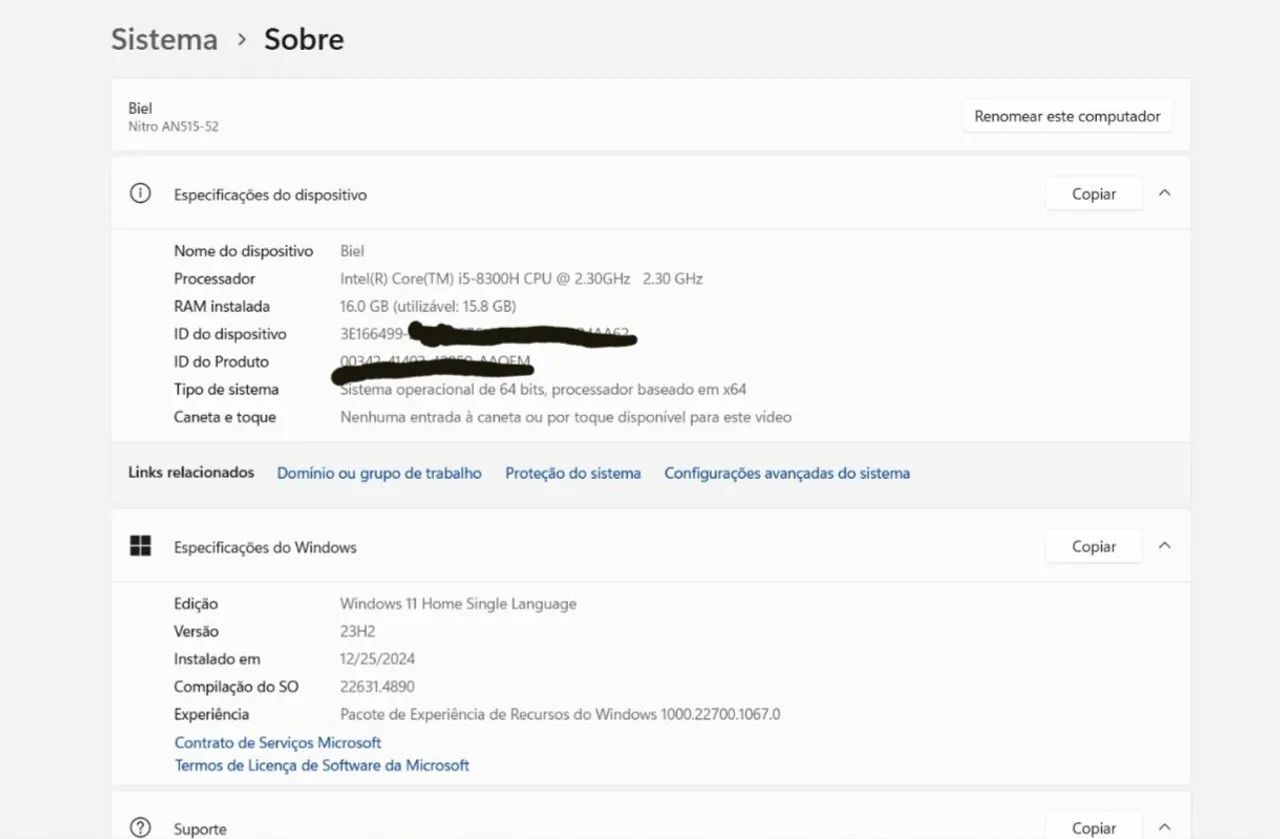Image resolution: width=1280 pixels, height=839 pixels.
Task: Click the Especificações do Windows header text
Action: coord(265,547)
